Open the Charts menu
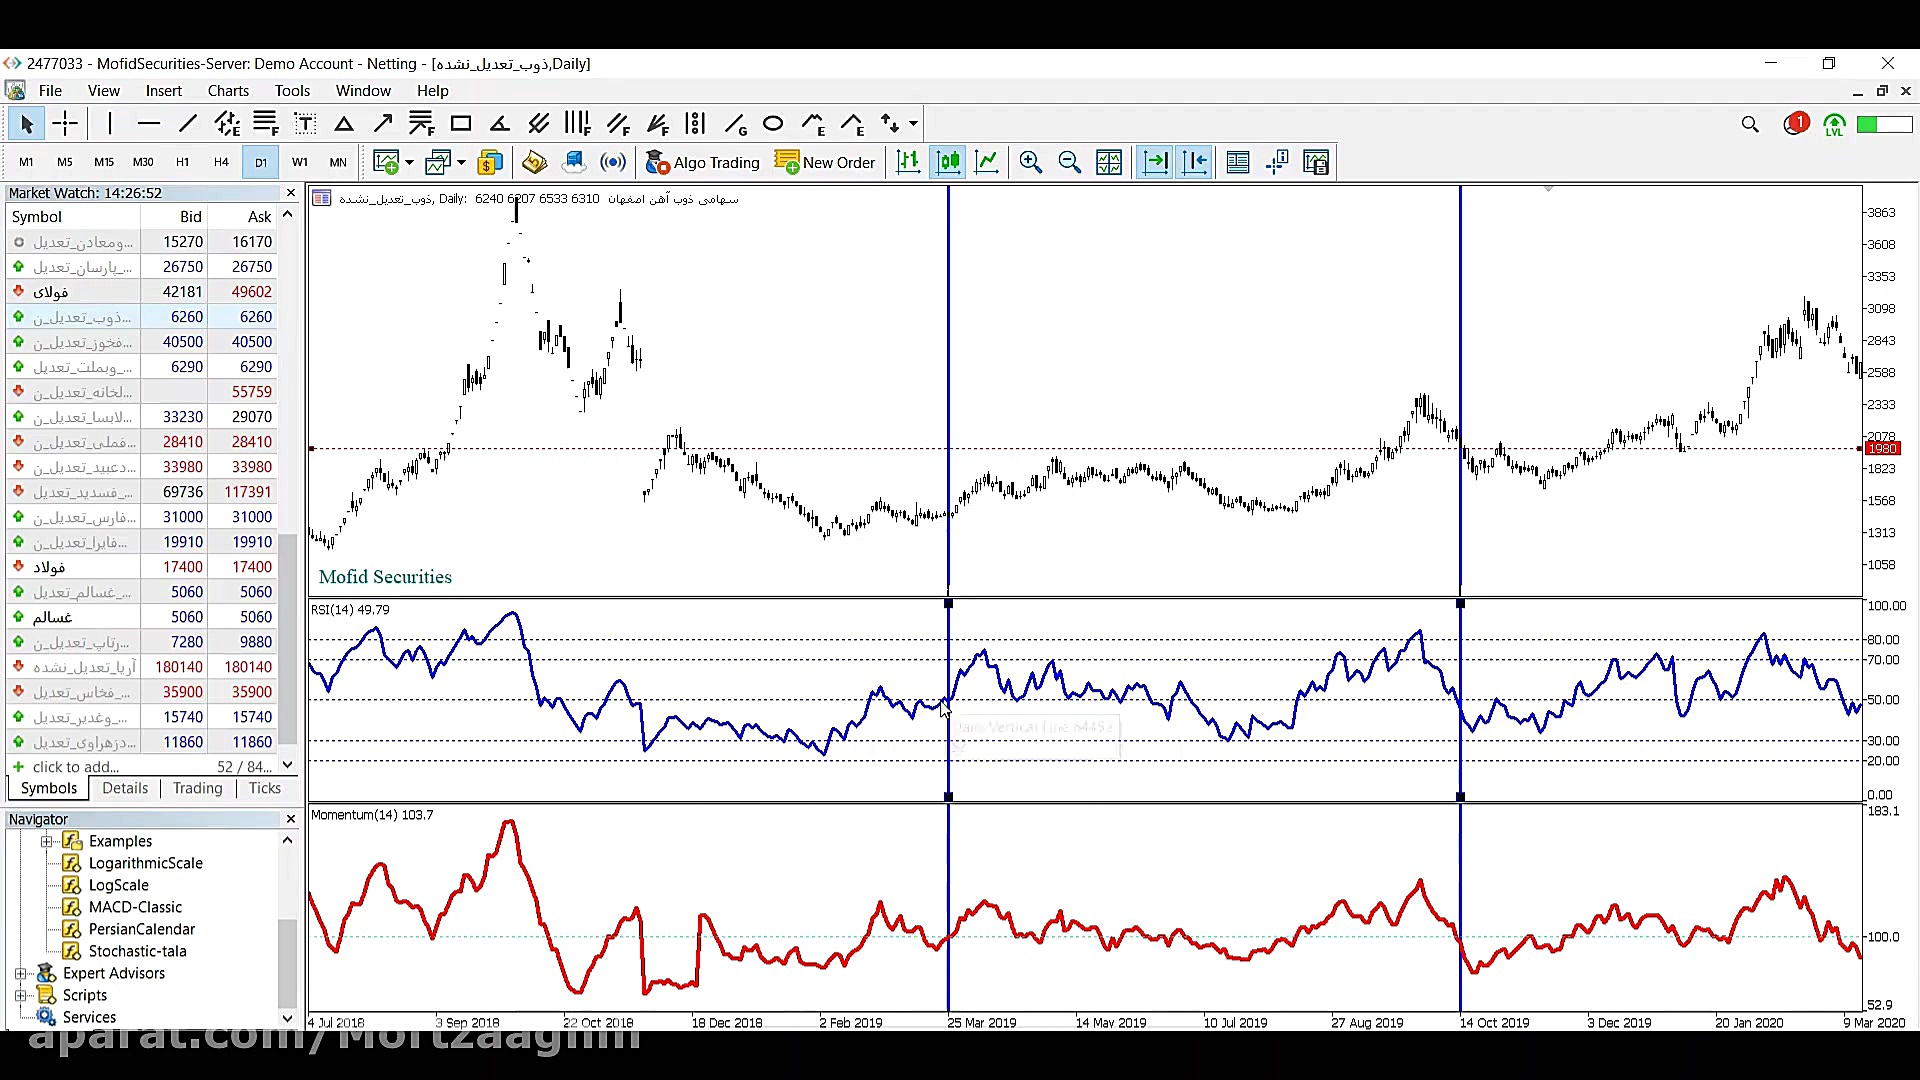Viewport: 1920px width, 1080px height. tap(228, 91)
